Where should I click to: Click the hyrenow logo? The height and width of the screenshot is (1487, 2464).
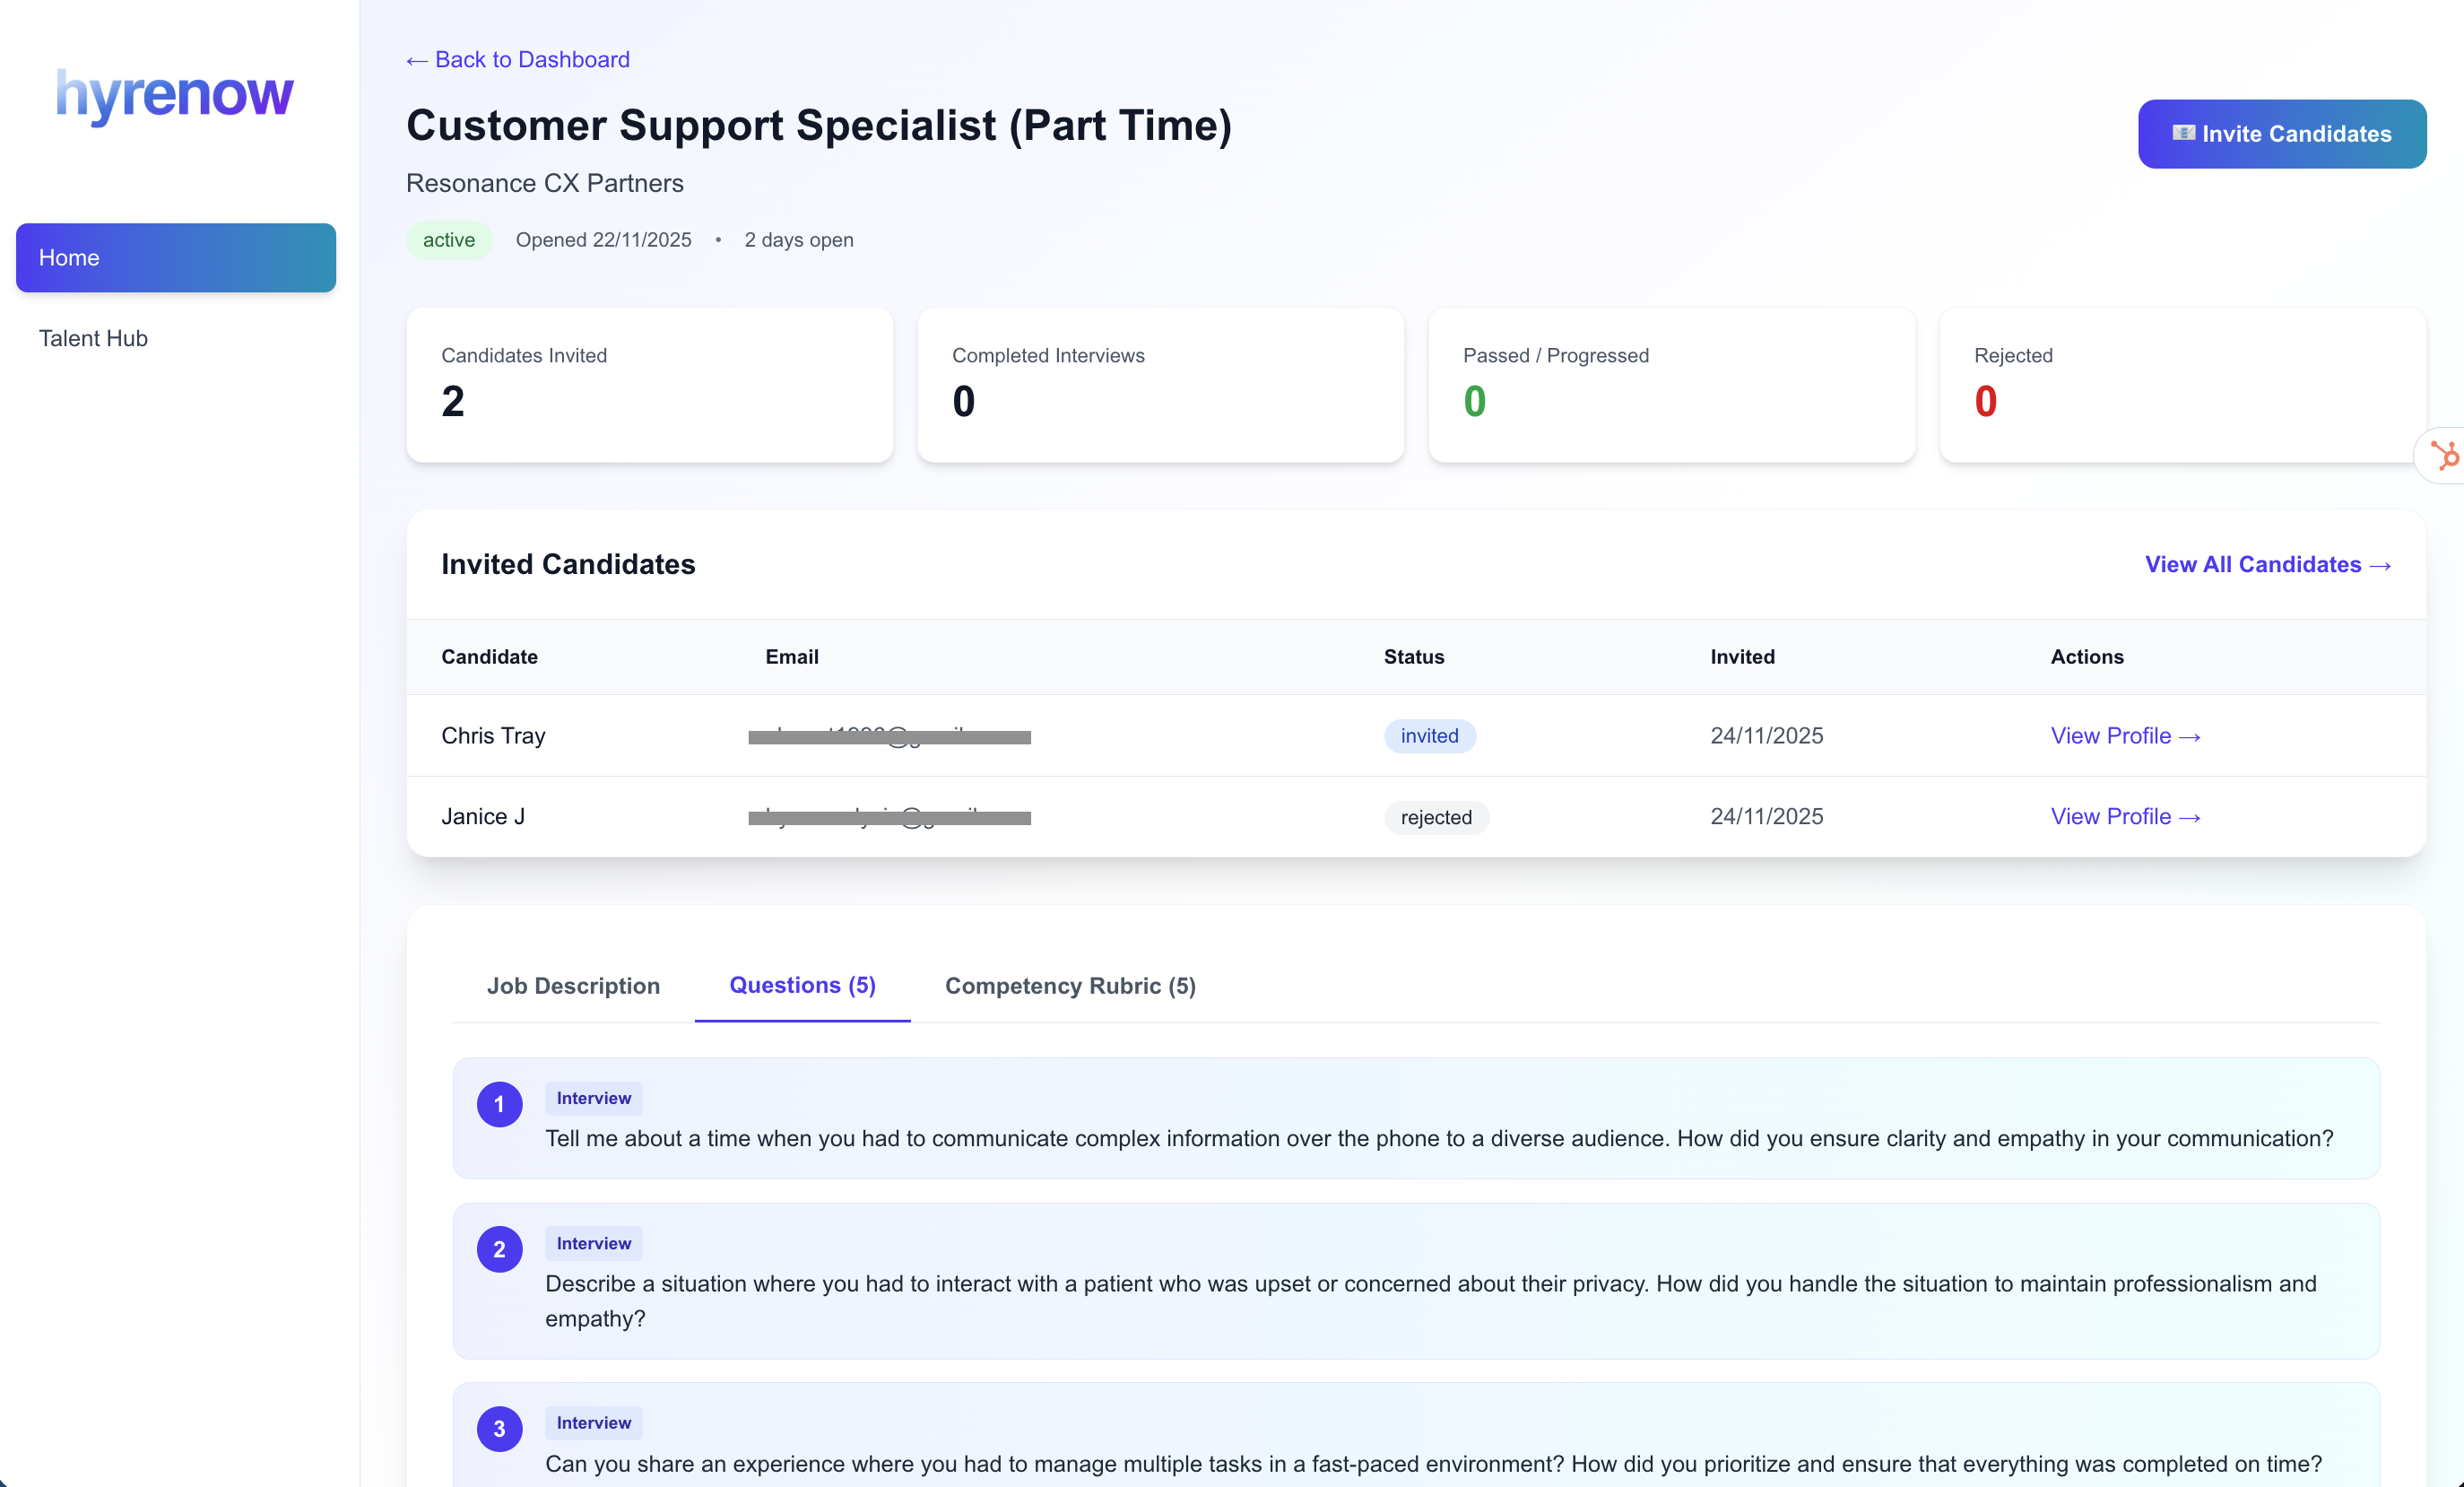(x=175, y=94)
